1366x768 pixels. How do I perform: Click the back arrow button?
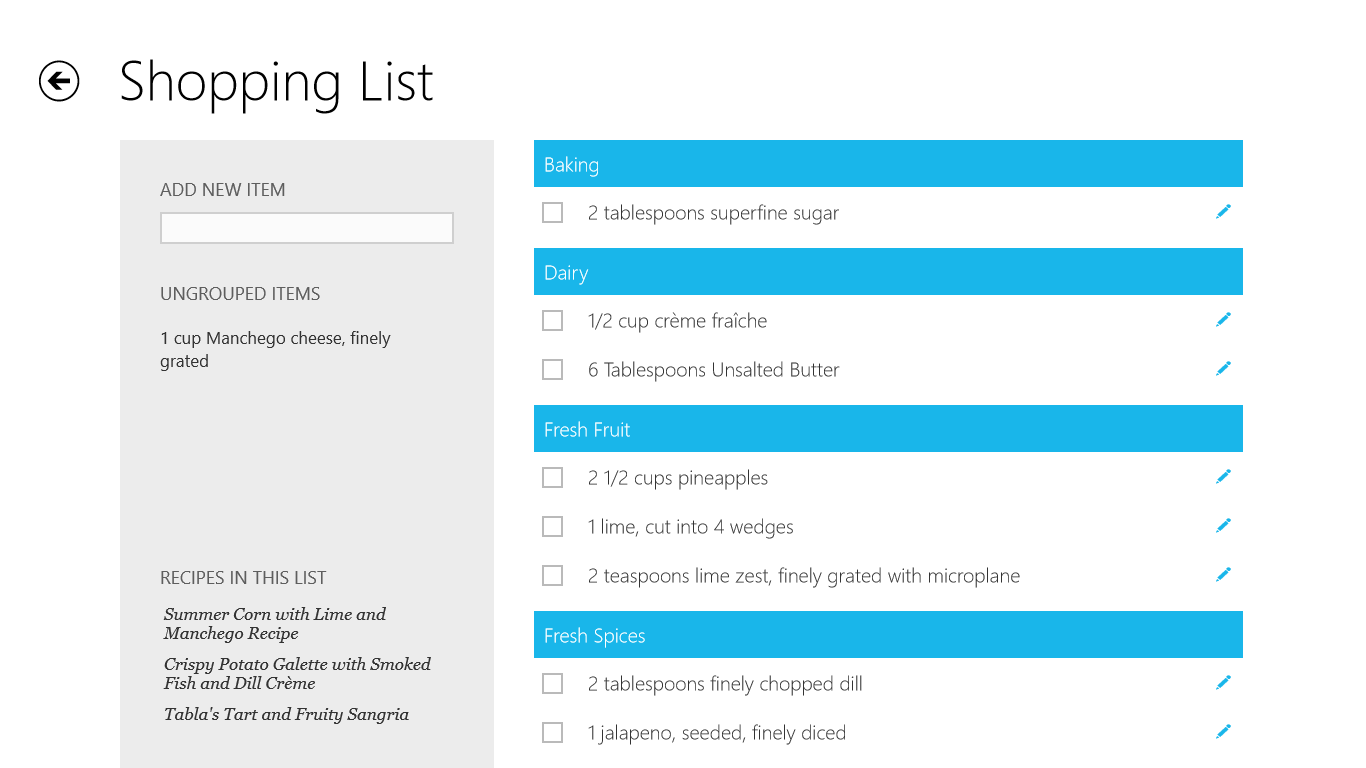(59, 81)
